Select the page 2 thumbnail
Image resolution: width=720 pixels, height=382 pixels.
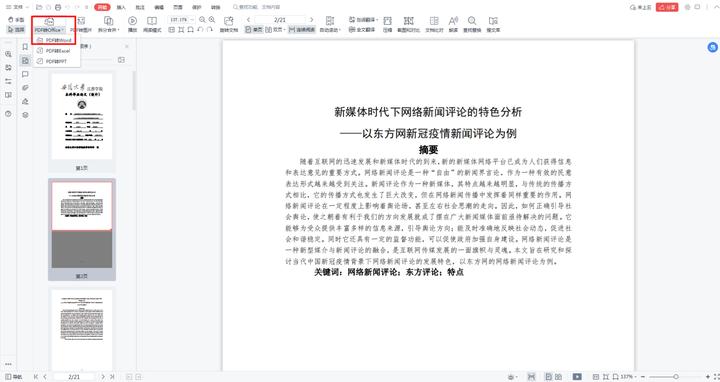82,225
